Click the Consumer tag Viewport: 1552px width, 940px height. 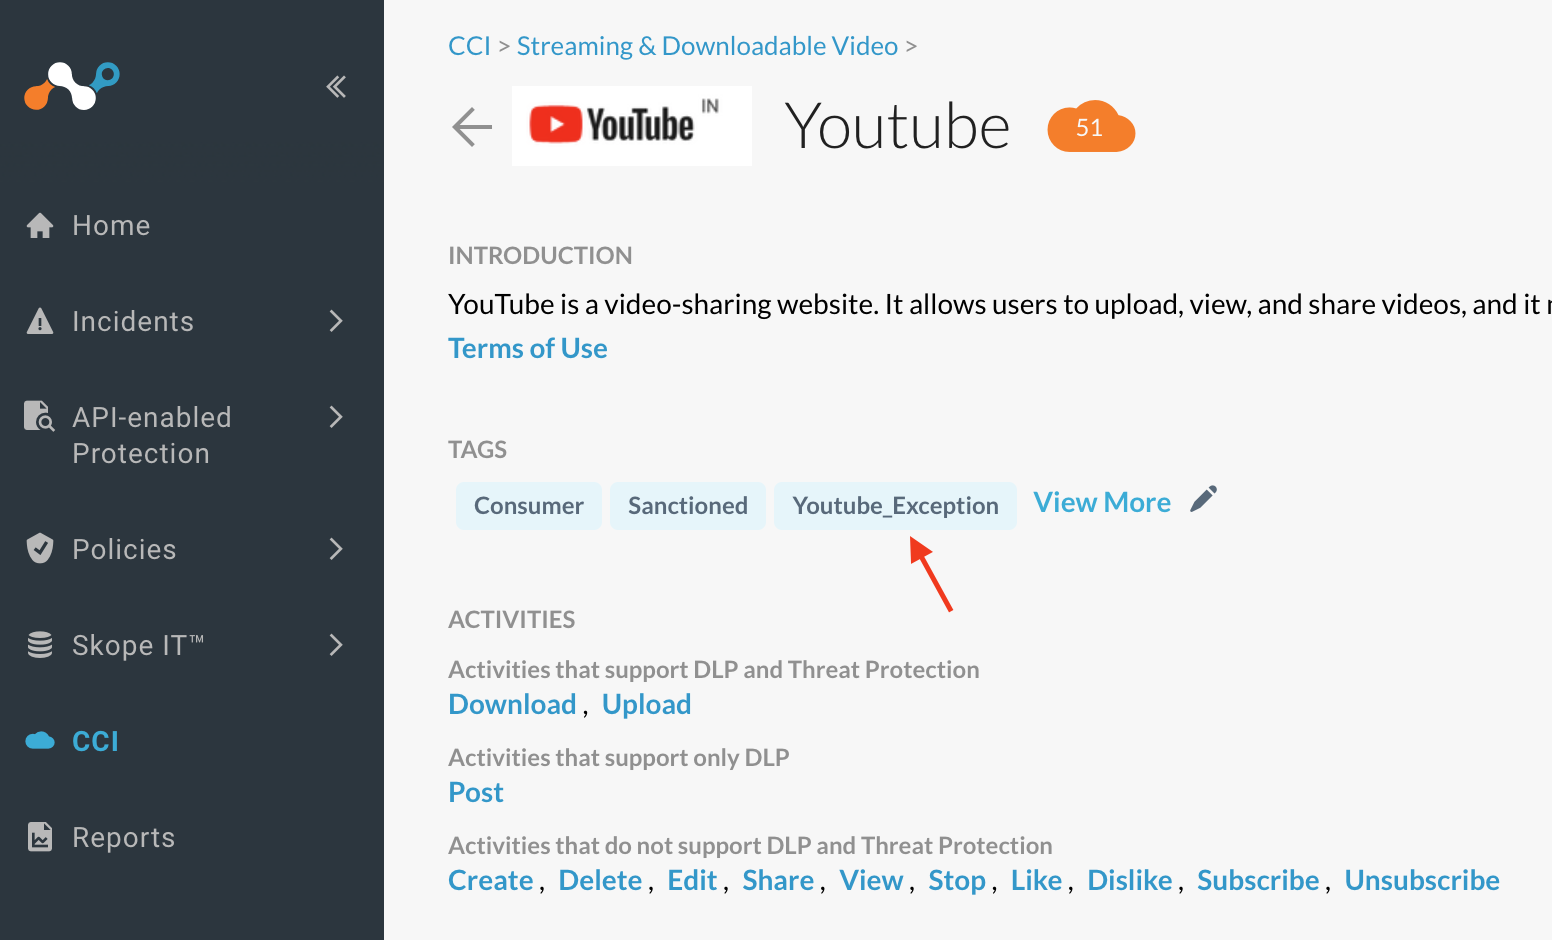[x=529, y=506]
